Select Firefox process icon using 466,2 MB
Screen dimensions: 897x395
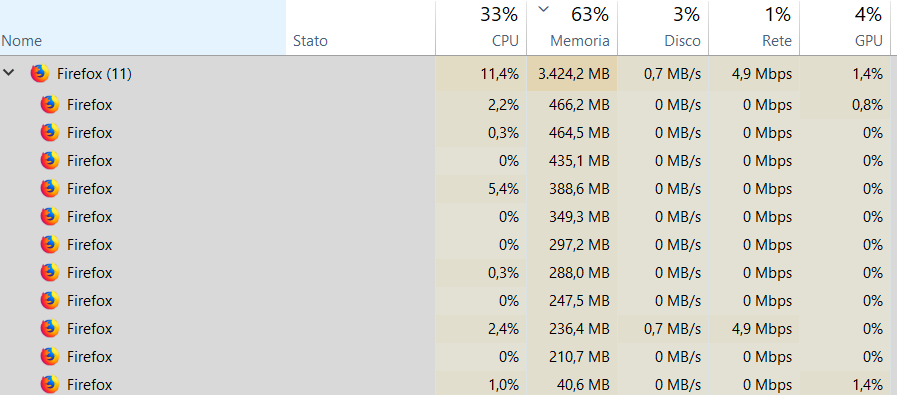(50, 105)
